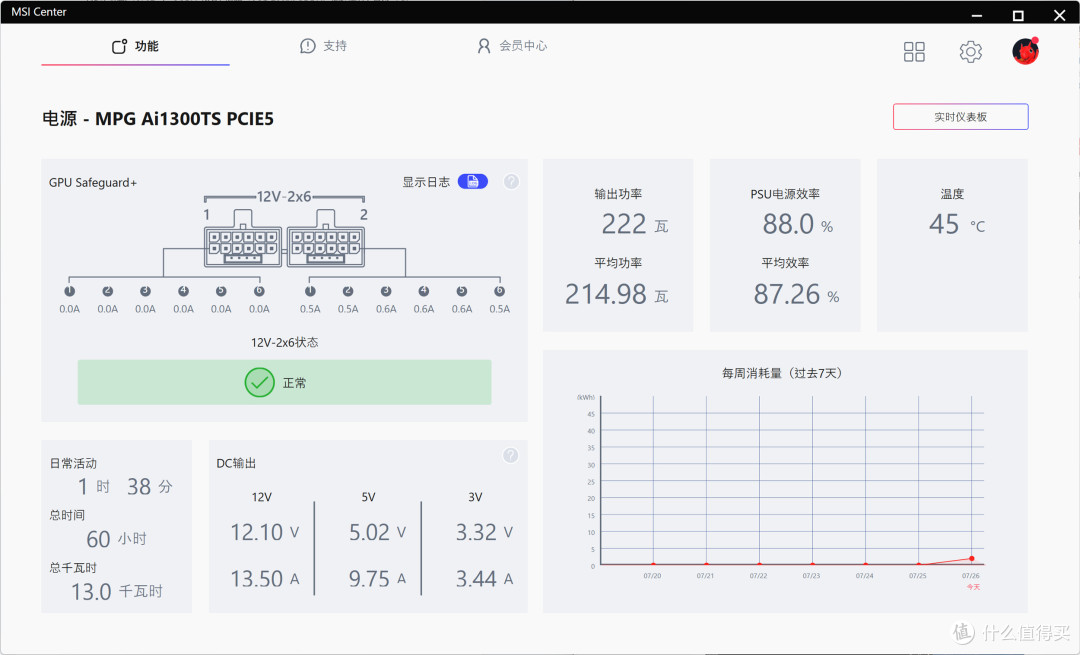Viewport: 1080px width, 655px height.
Task: Click 12V-2x6 connector 2 diagram
Action: click(326, 238)
